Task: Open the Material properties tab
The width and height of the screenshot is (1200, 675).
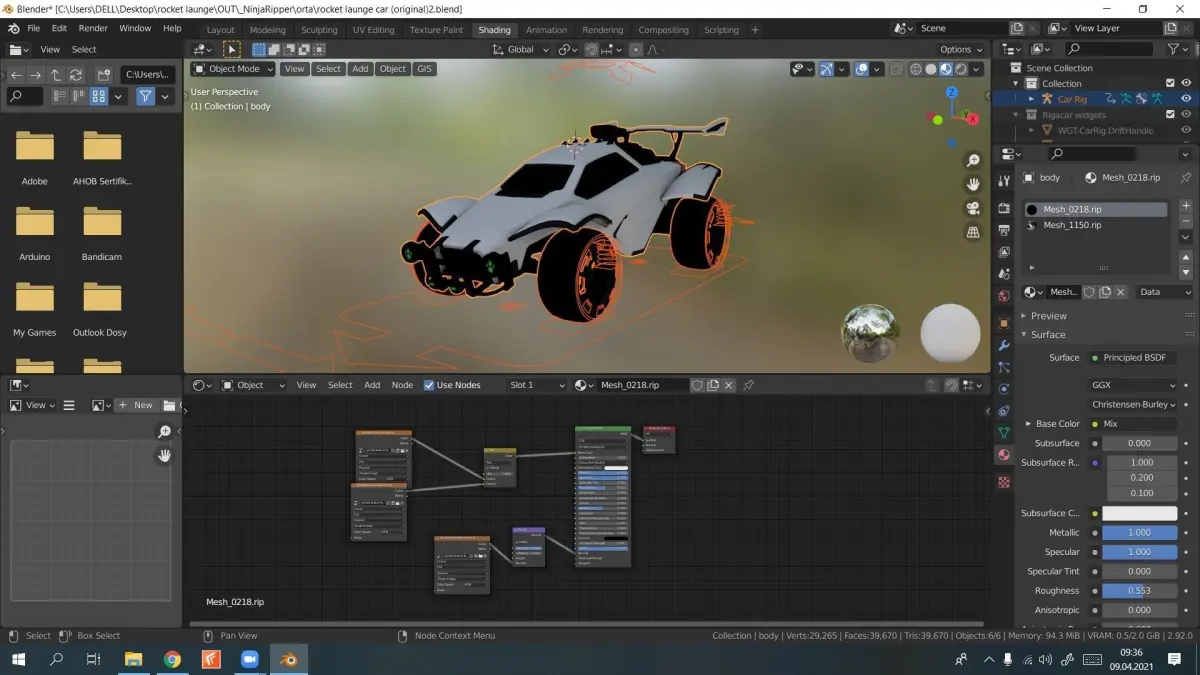Action: pos(1004,455)
